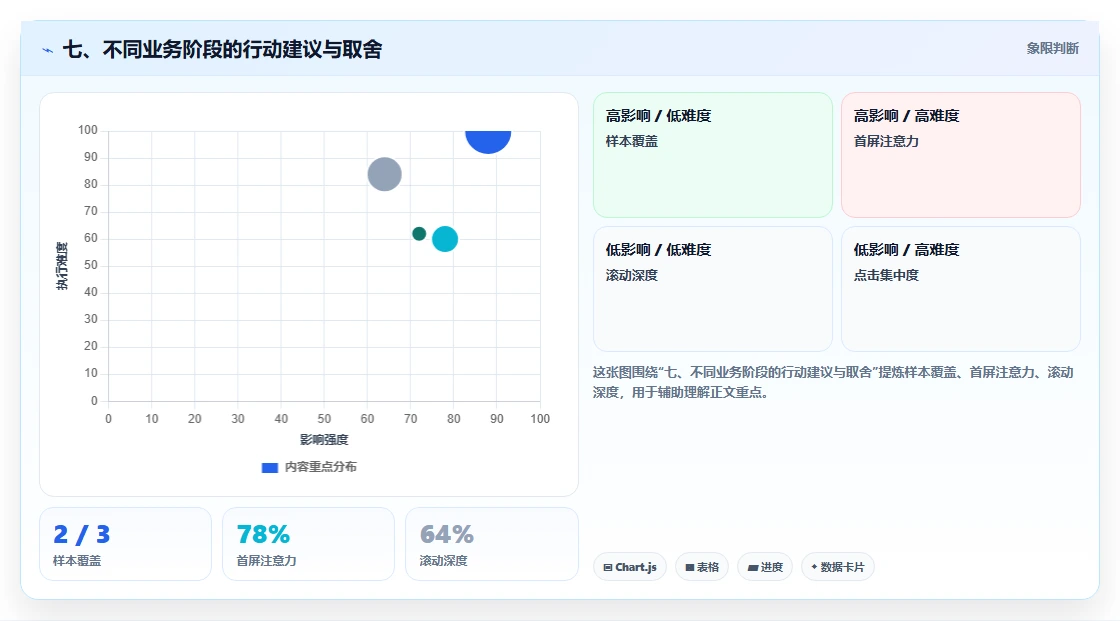
Task: Open the 高影响 / 低难度 quadrant card
Action: [713, 155]
